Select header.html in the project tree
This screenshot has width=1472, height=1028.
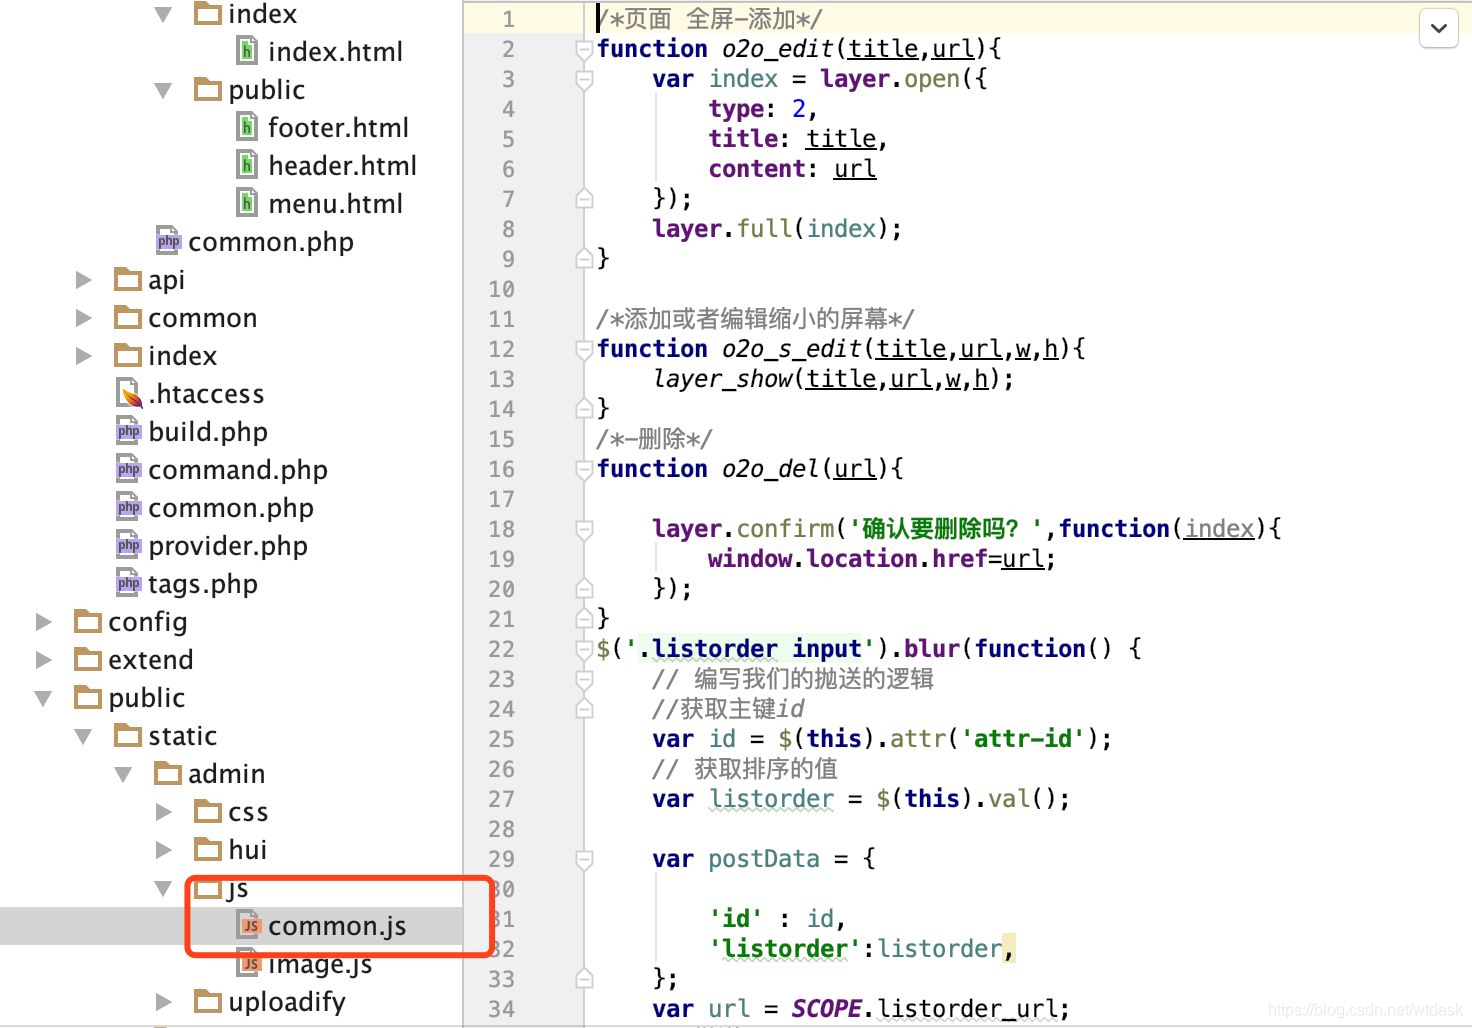tap(342, 166)
